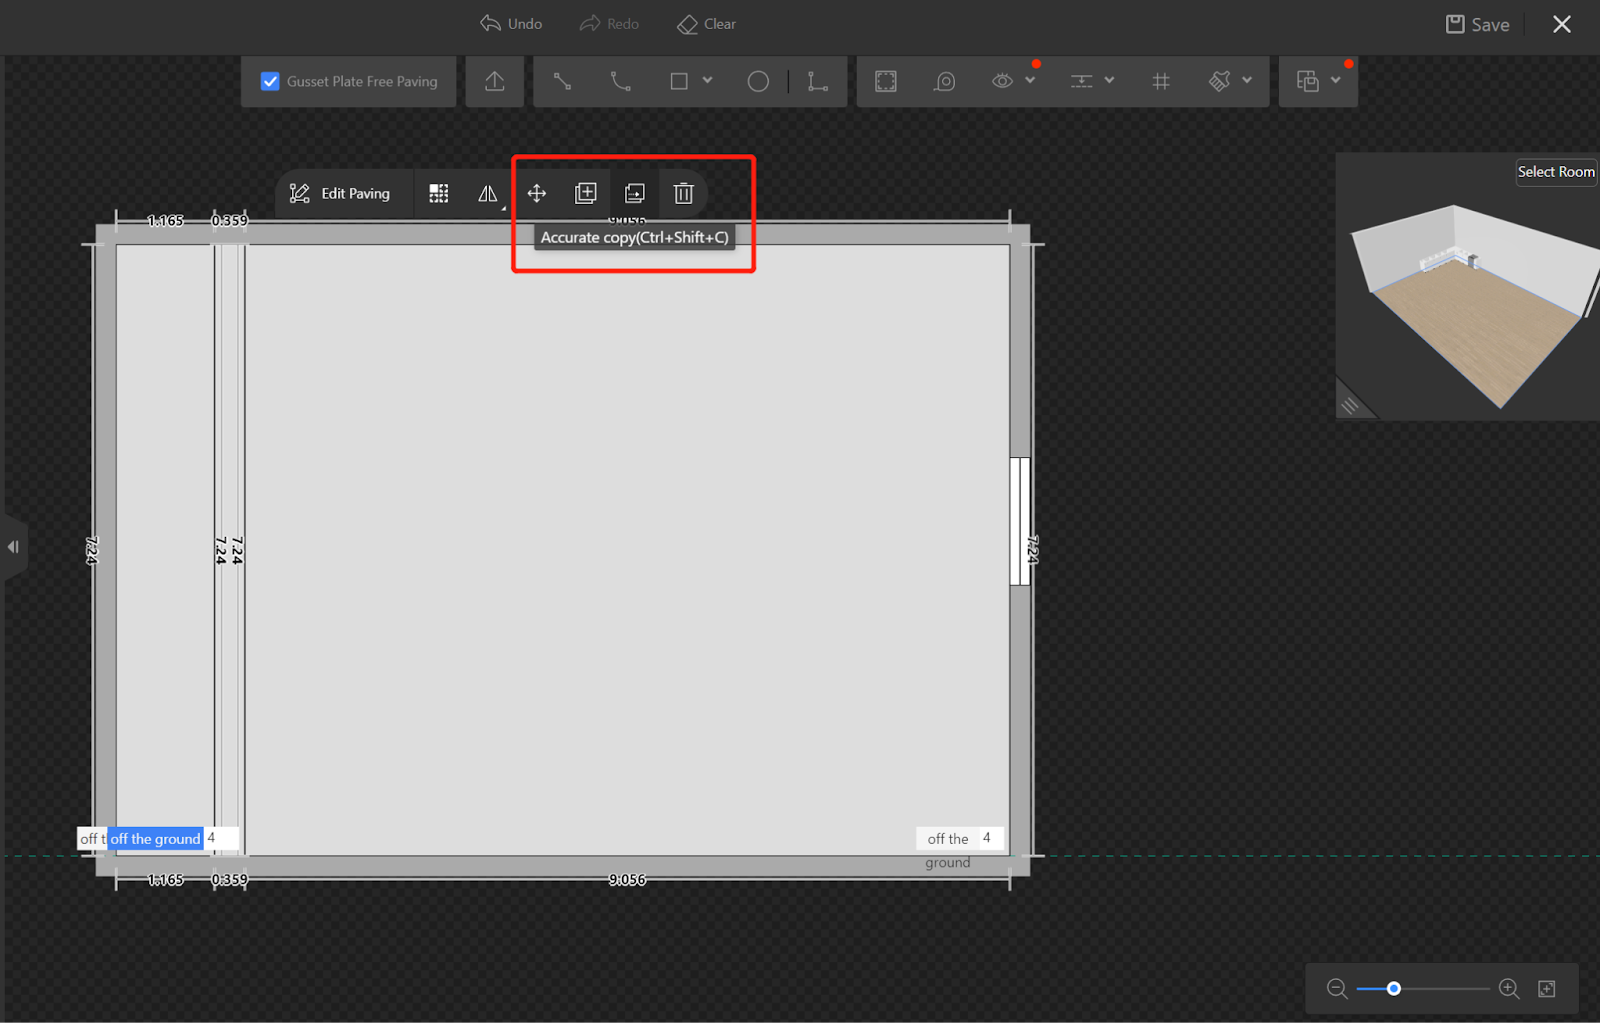Click the upload/export arrow icon

click(x=495, y=82)
